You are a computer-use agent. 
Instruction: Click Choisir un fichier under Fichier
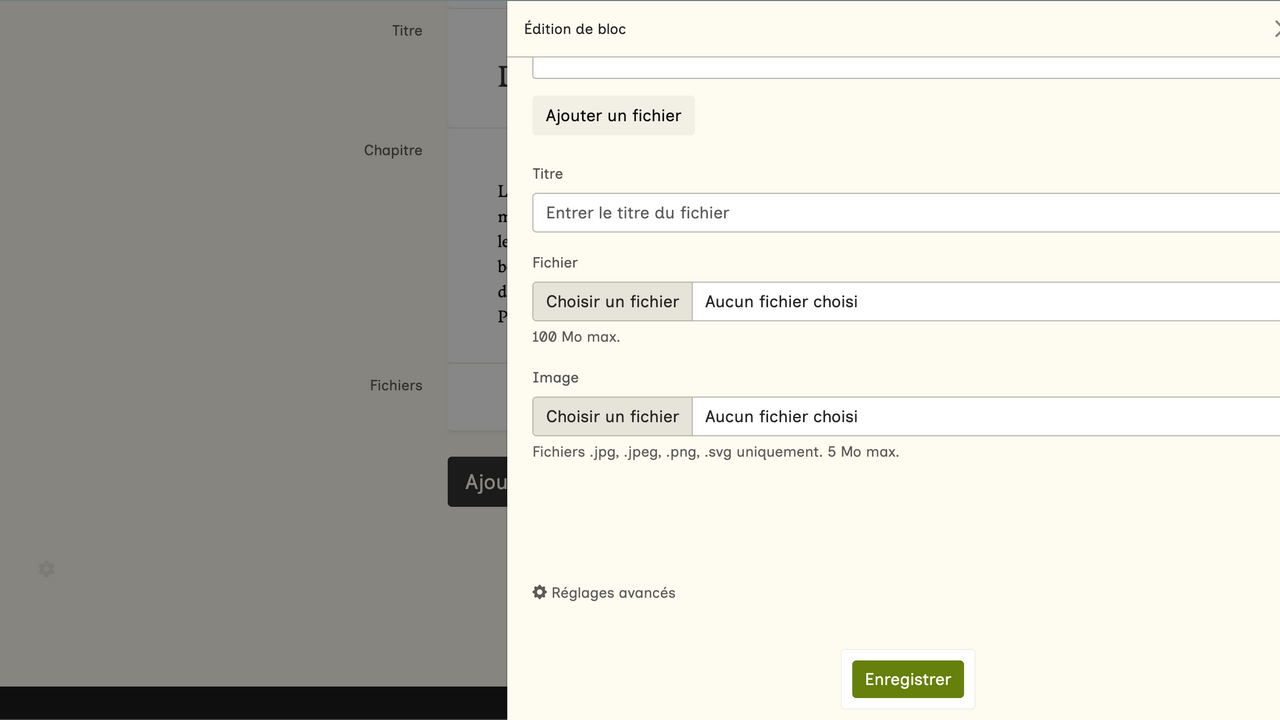pyautogui.click(x=612, y=301)
